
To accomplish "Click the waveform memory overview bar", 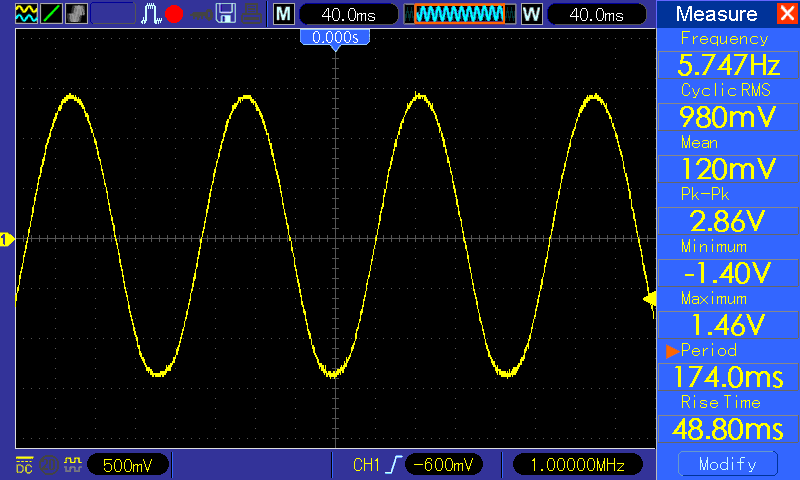I will [x=460, y=14].
